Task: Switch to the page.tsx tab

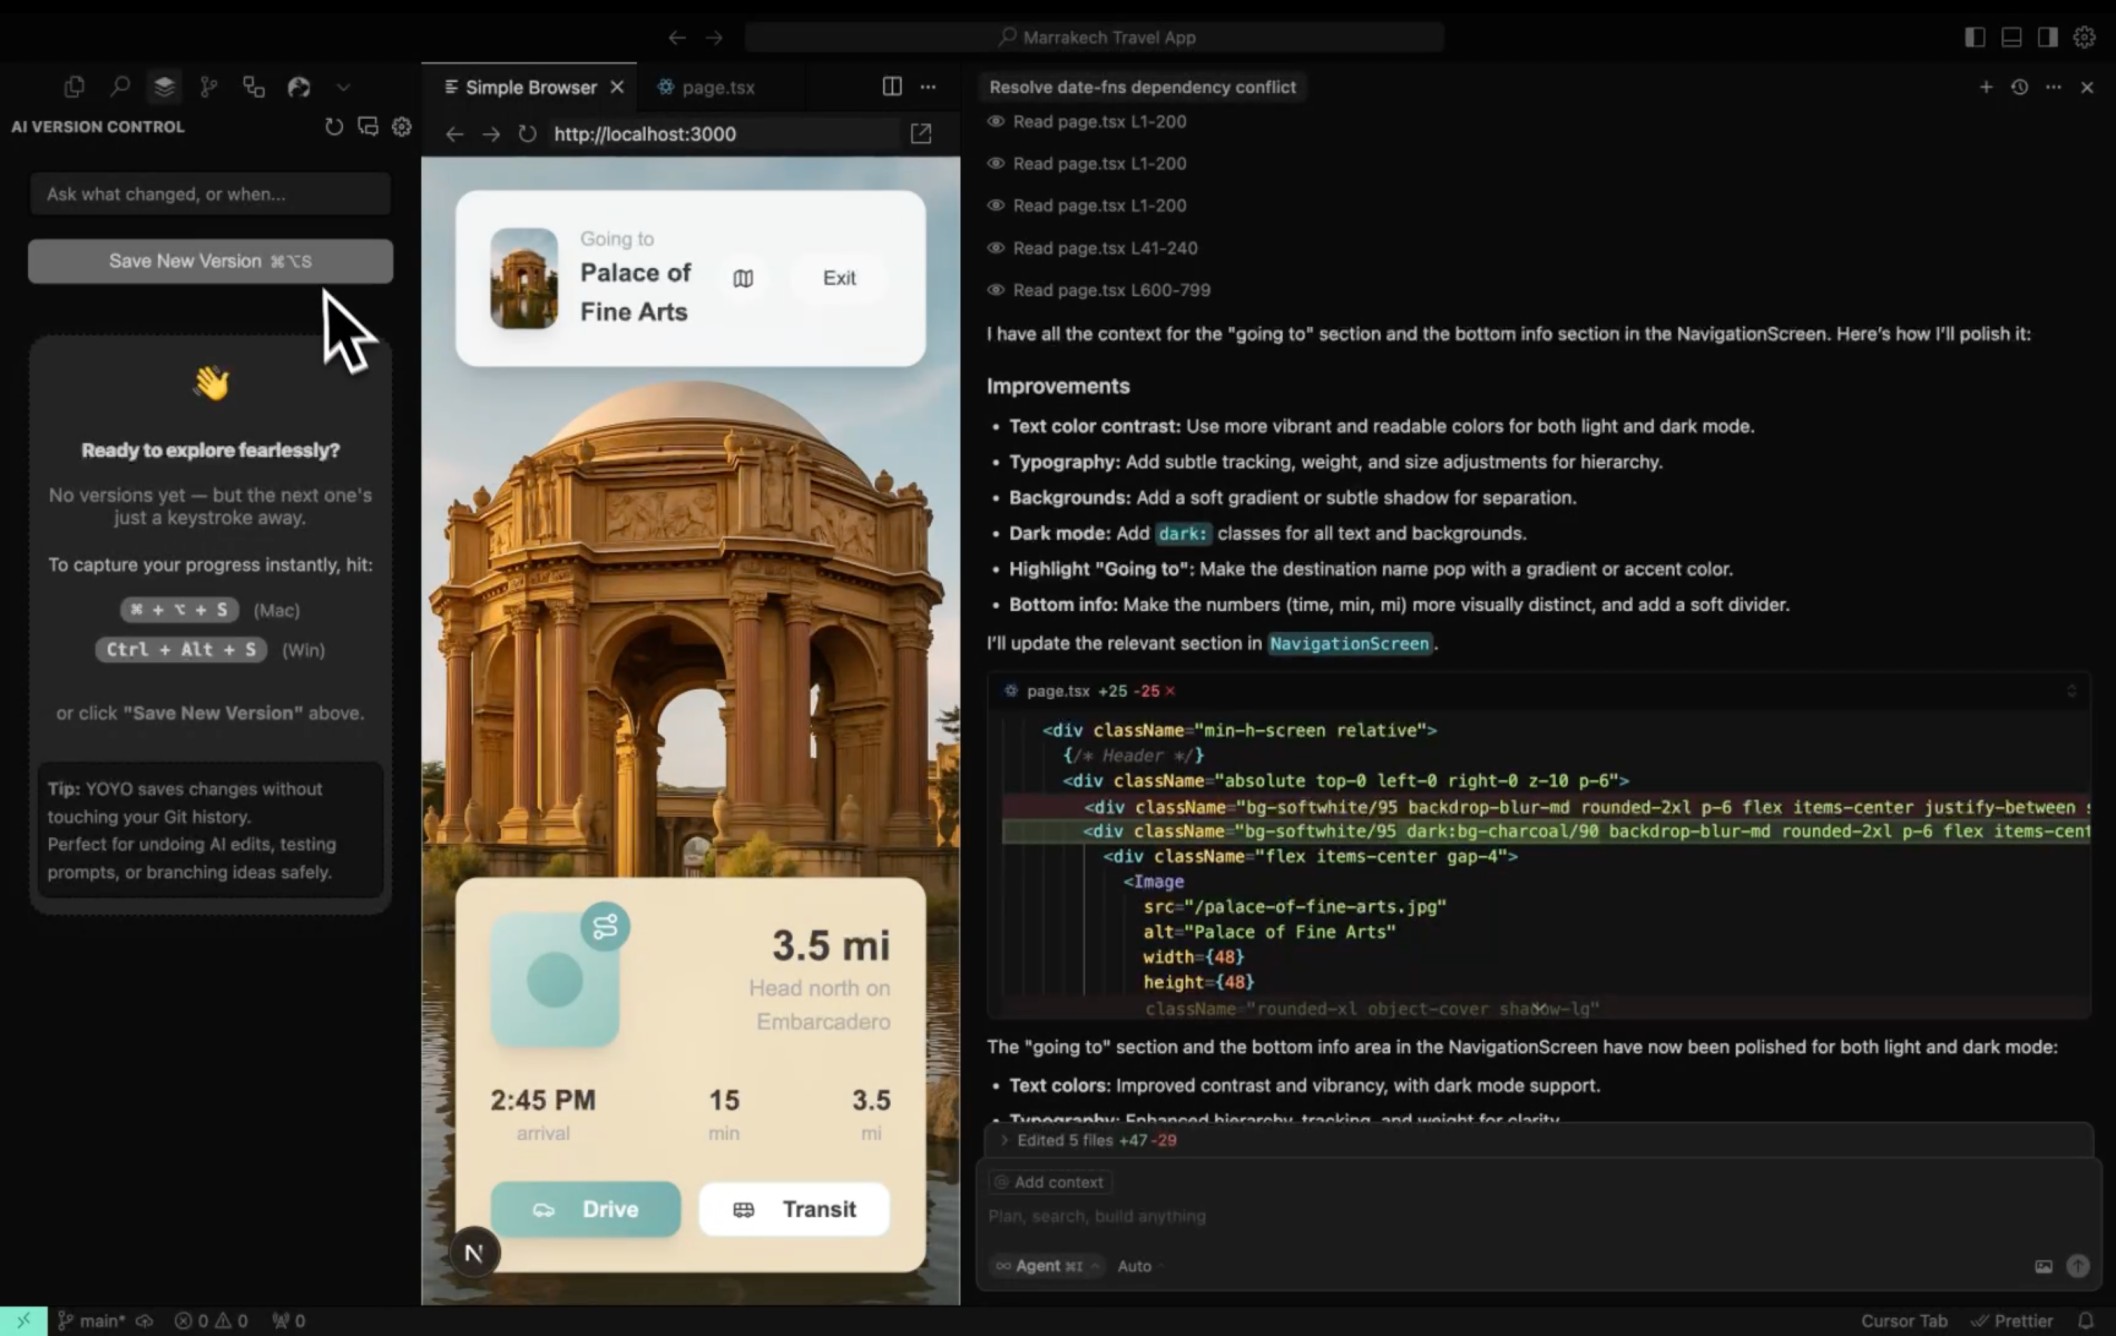Action: 717,87
